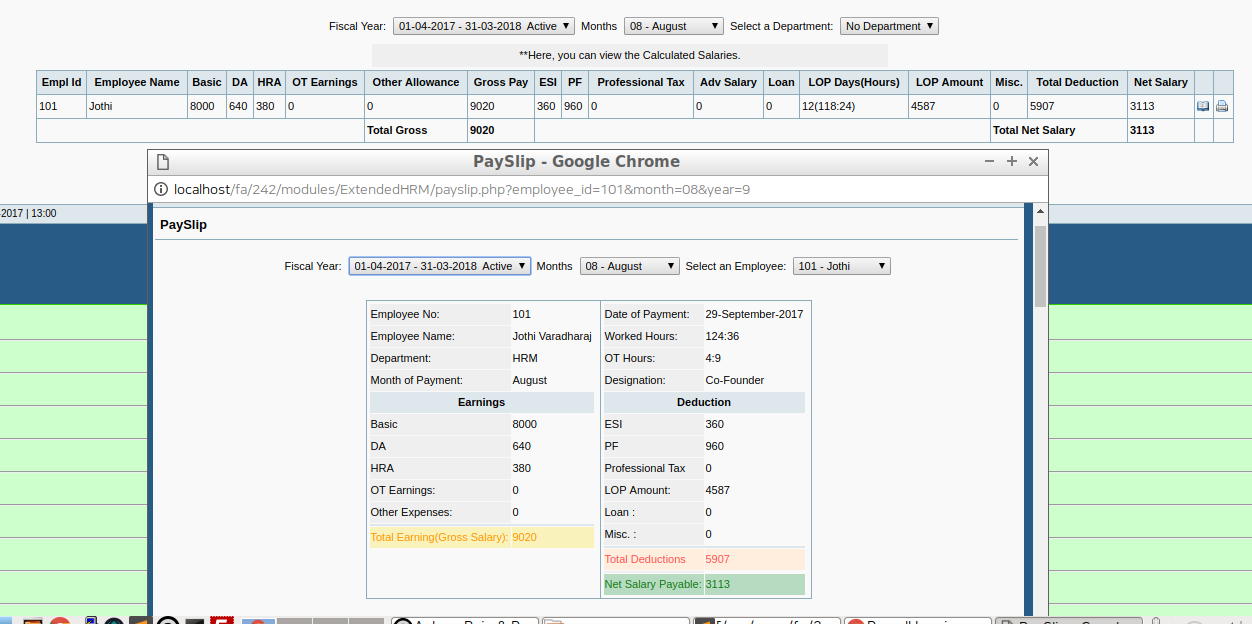Screen dimensions: 1252x624
Task: Expand the Months dropdown on main page
Action: pyautogui.click(x=673, y=26)
